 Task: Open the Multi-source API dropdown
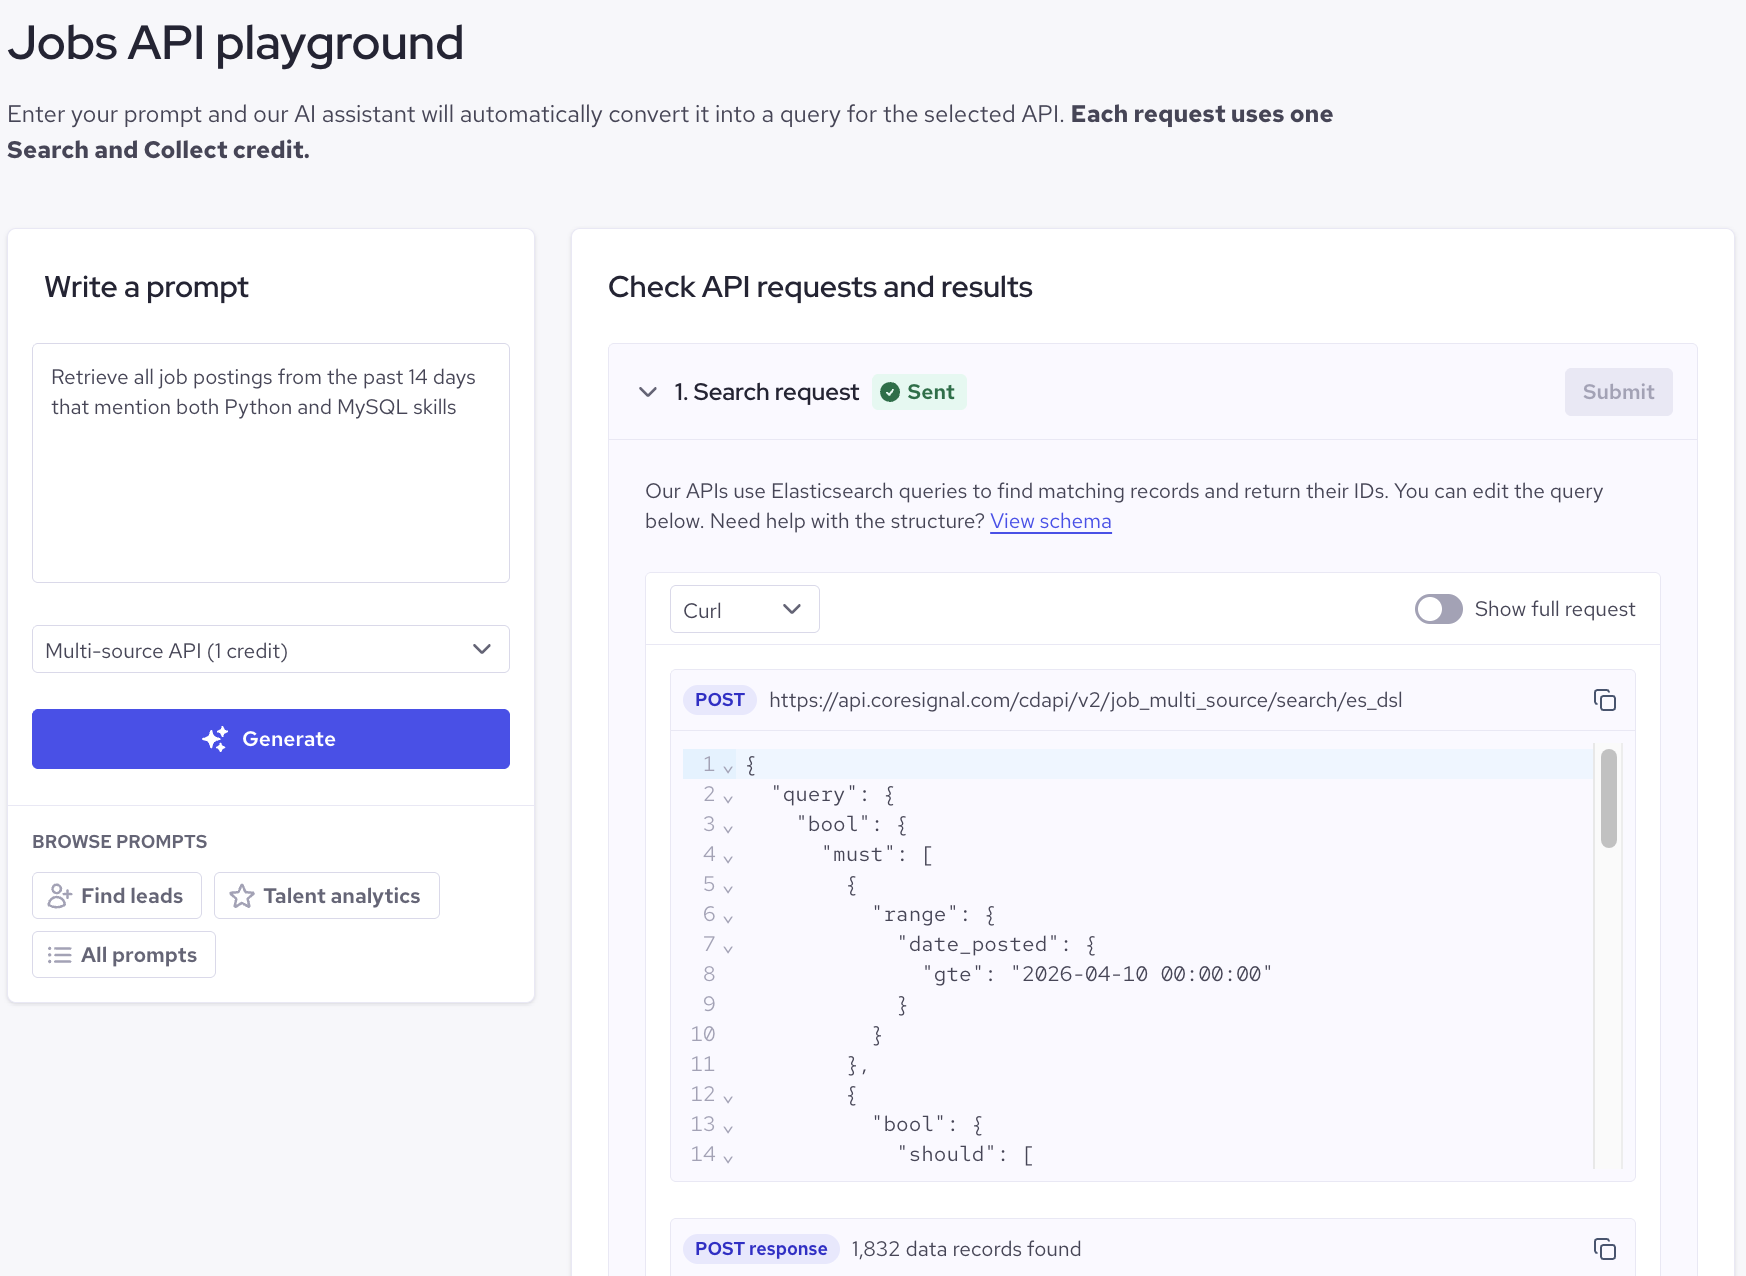point(271,650)
